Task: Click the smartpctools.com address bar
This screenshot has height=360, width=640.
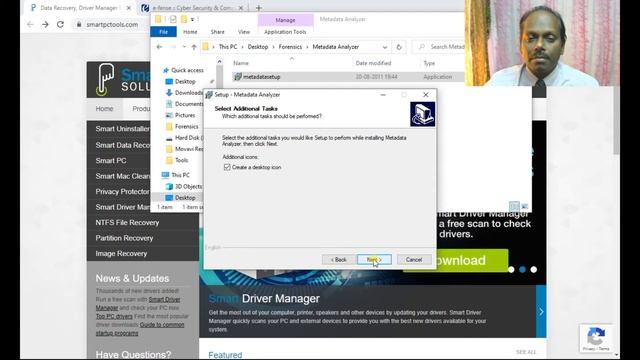Action: [x=112, y=24]
